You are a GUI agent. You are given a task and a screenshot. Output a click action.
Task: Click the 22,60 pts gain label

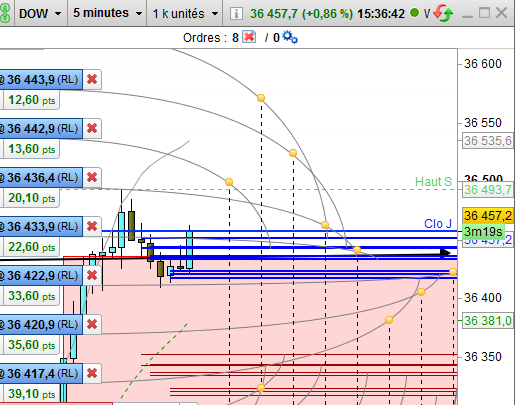tap(31, 247)
